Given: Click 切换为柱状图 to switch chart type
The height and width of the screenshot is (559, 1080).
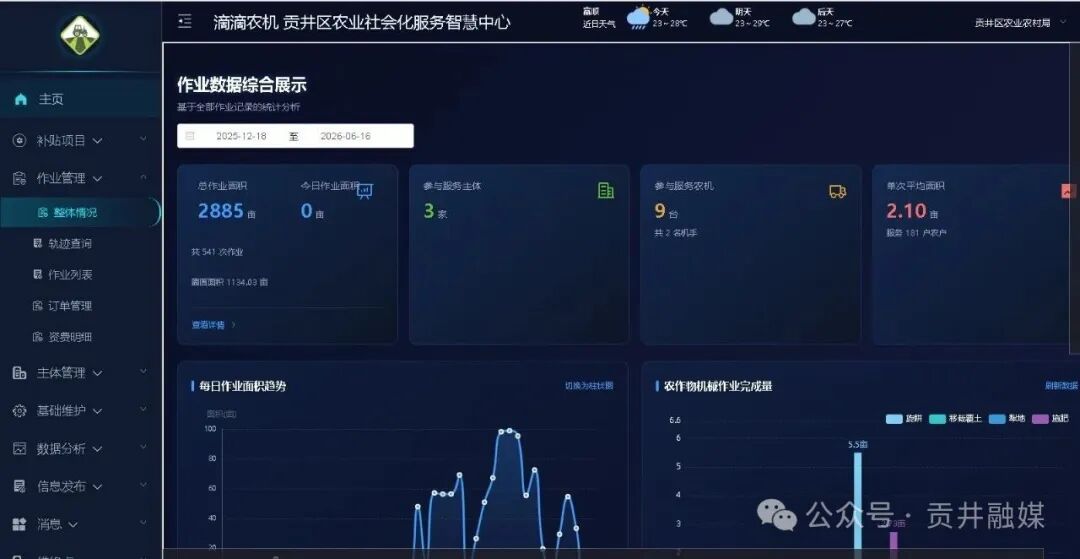Looking at the screenshot, I should (589, 386).
